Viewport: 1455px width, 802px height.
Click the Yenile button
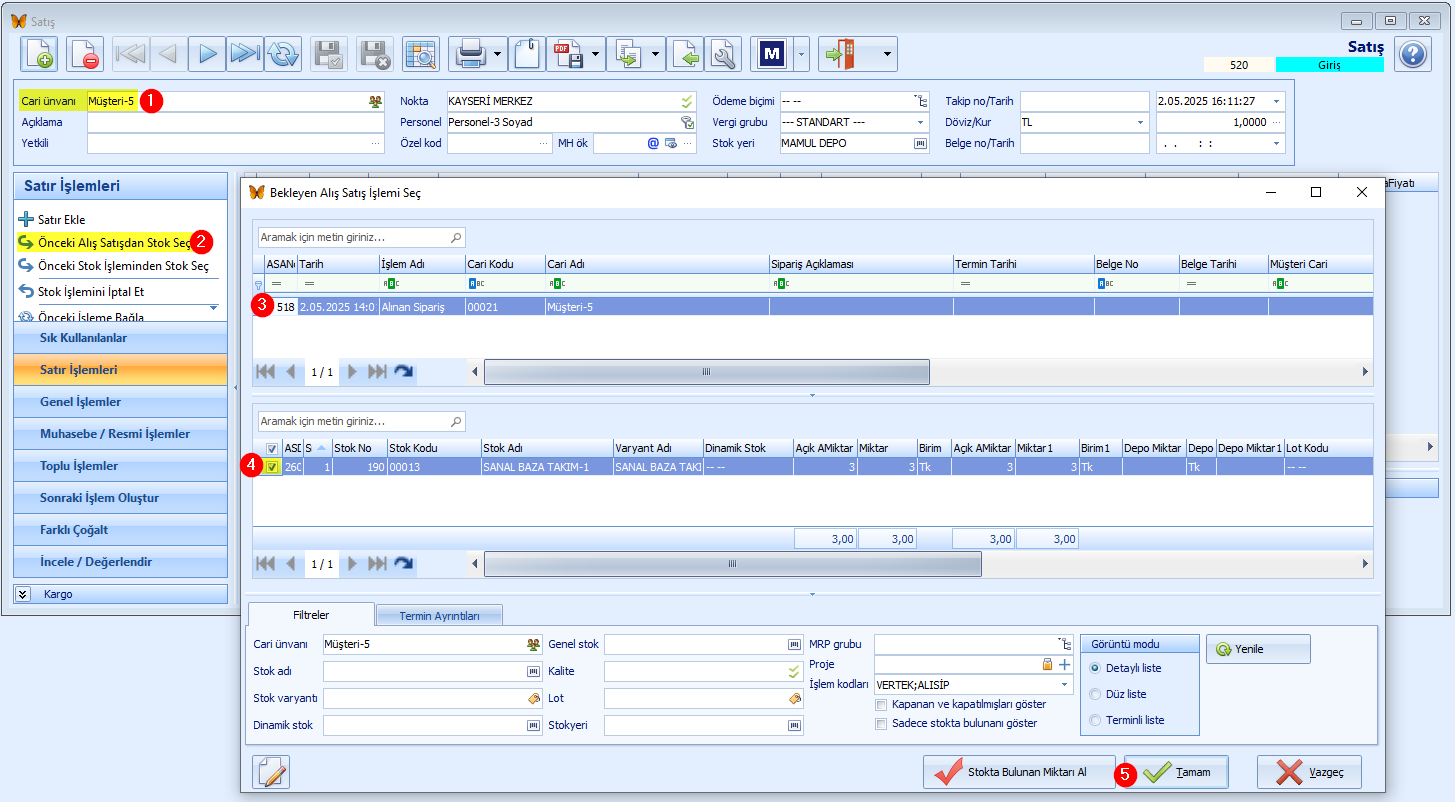click(1258, 649)
